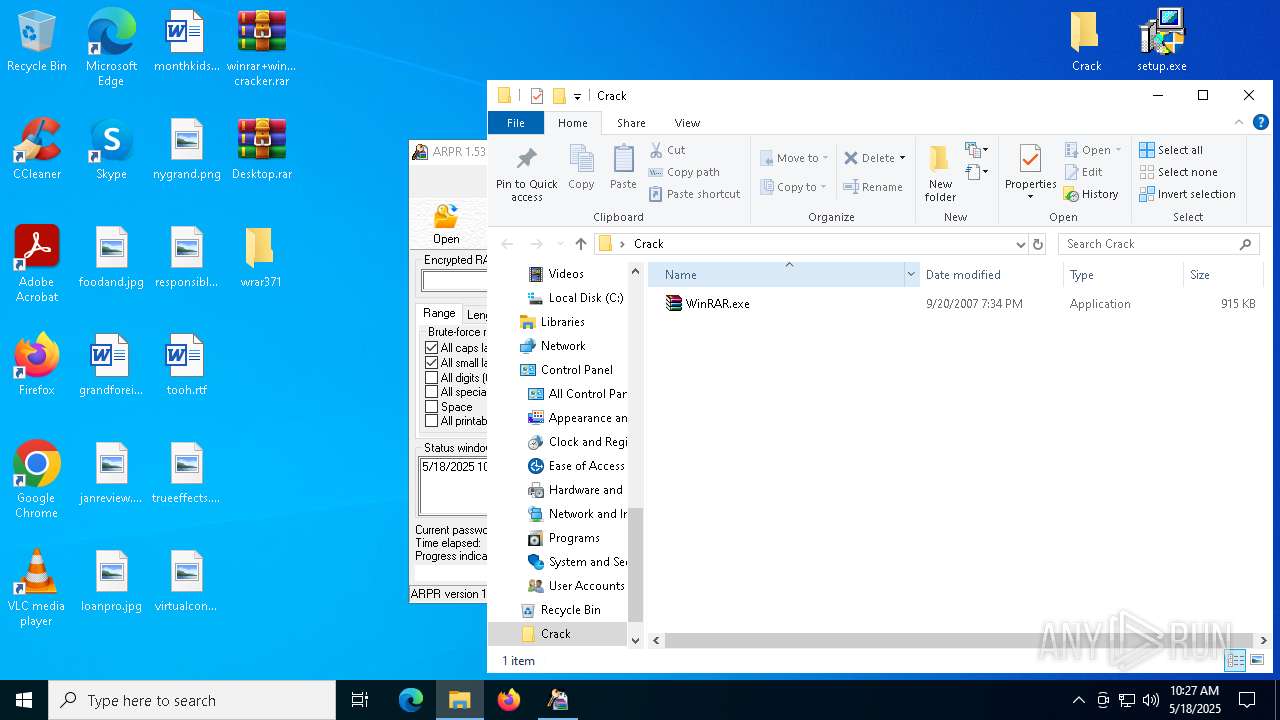Refresh the Crack folder view
Screen dimensions: 1280x720
pos(1038,244)
